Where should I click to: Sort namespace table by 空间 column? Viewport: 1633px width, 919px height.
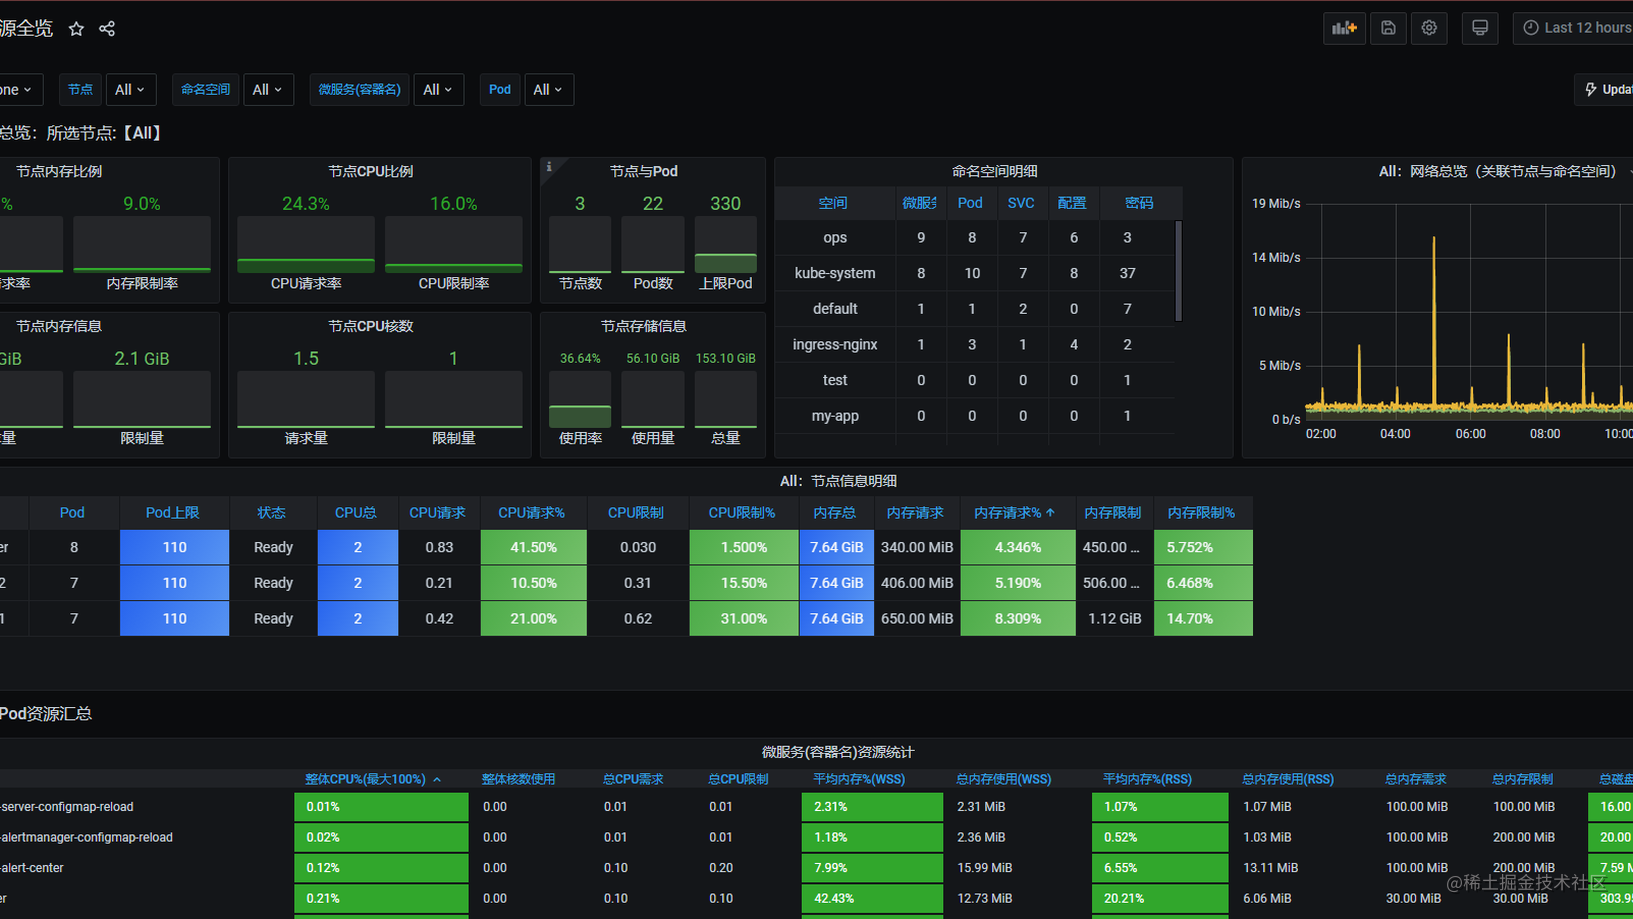(833, 203)
